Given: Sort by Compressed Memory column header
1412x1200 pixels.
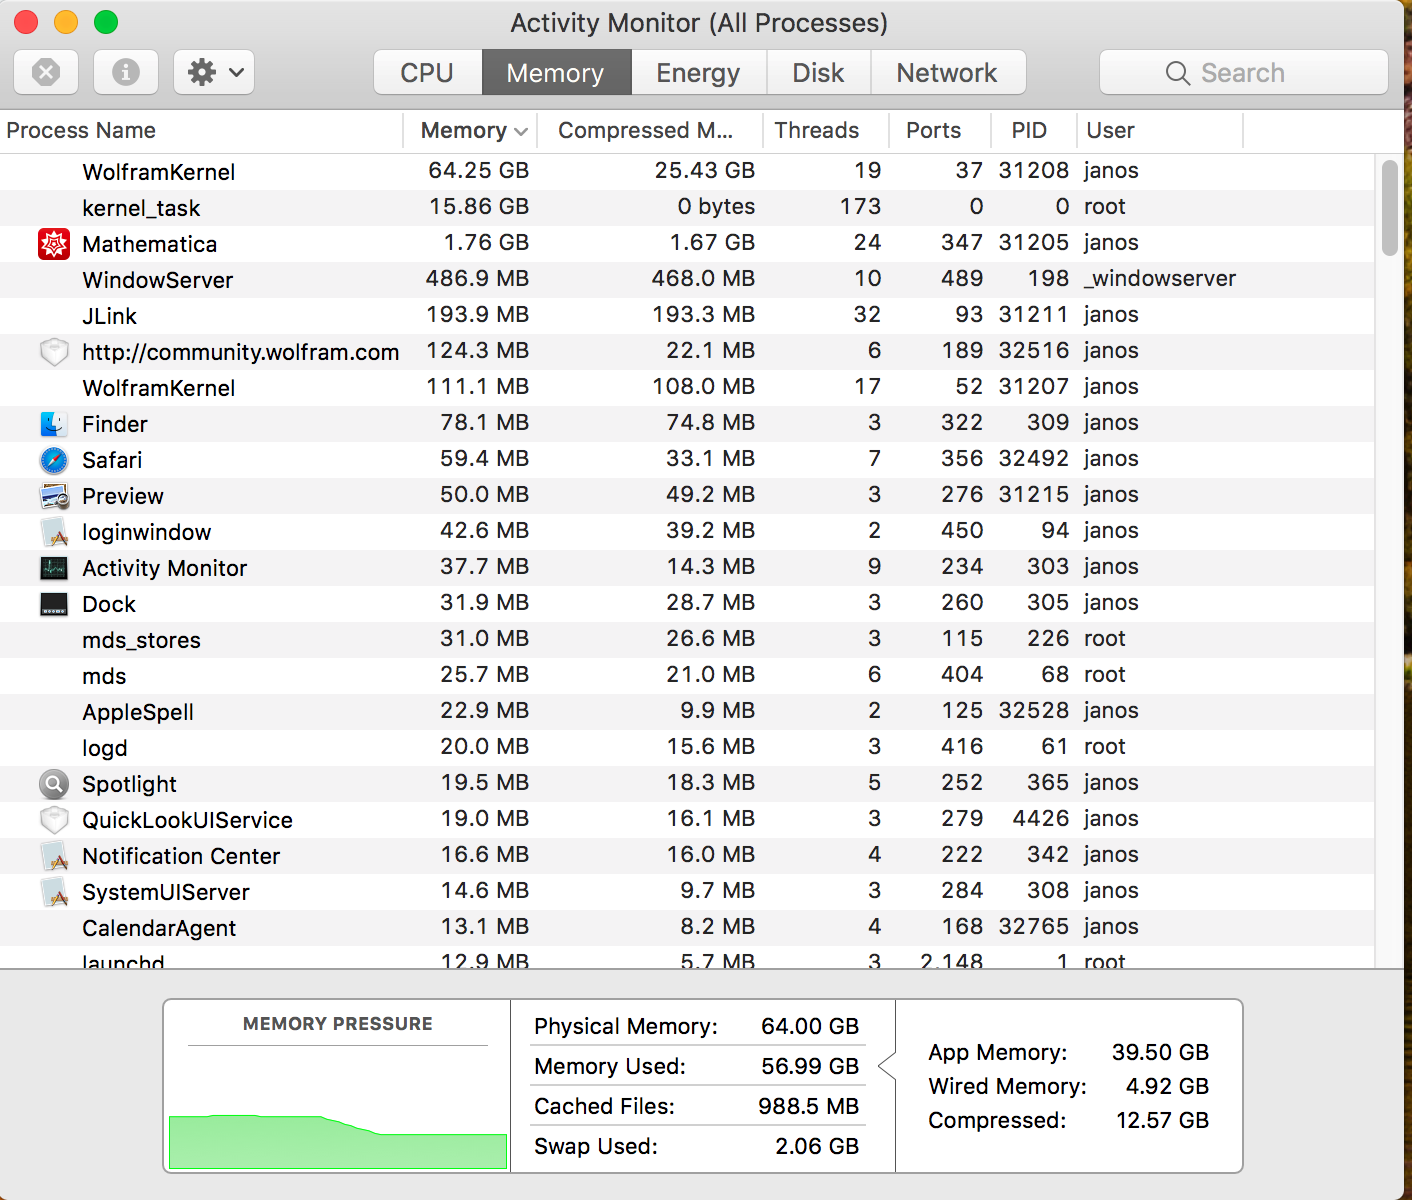Looking at the screenshot, I should tap(650, 130).
